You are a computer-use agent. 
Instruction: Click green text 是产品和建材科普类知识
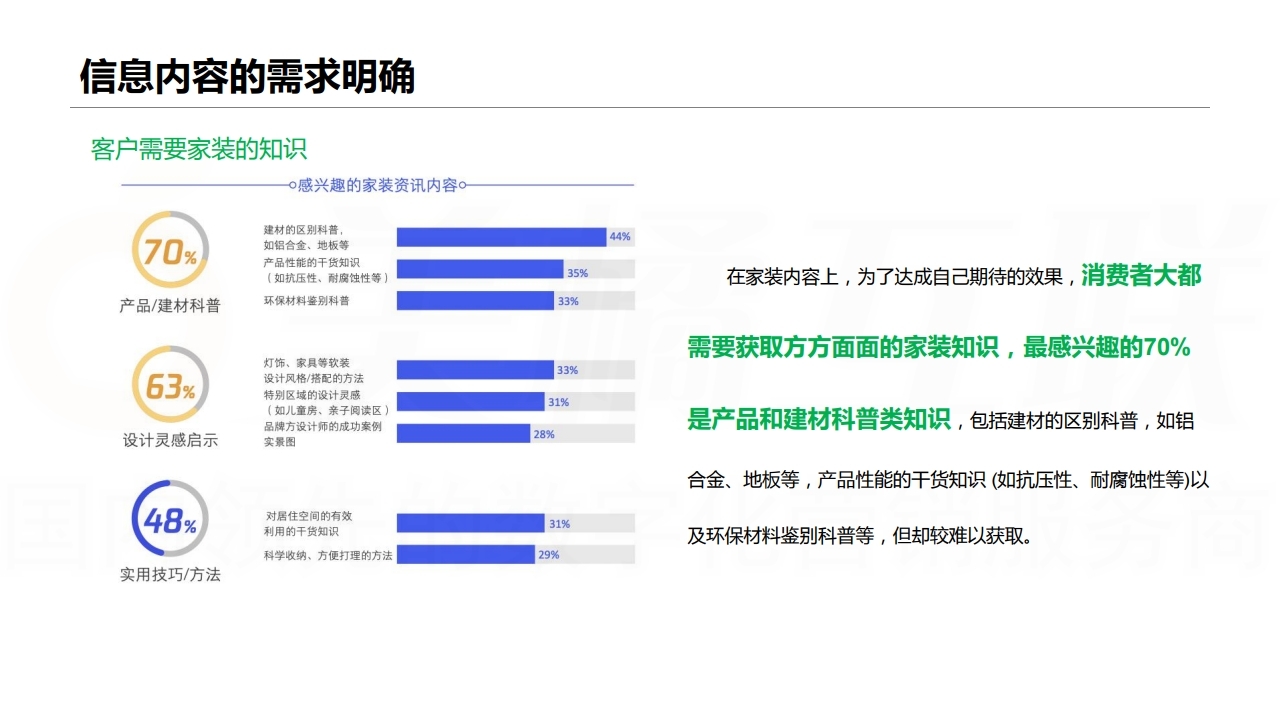coord(819,420)
